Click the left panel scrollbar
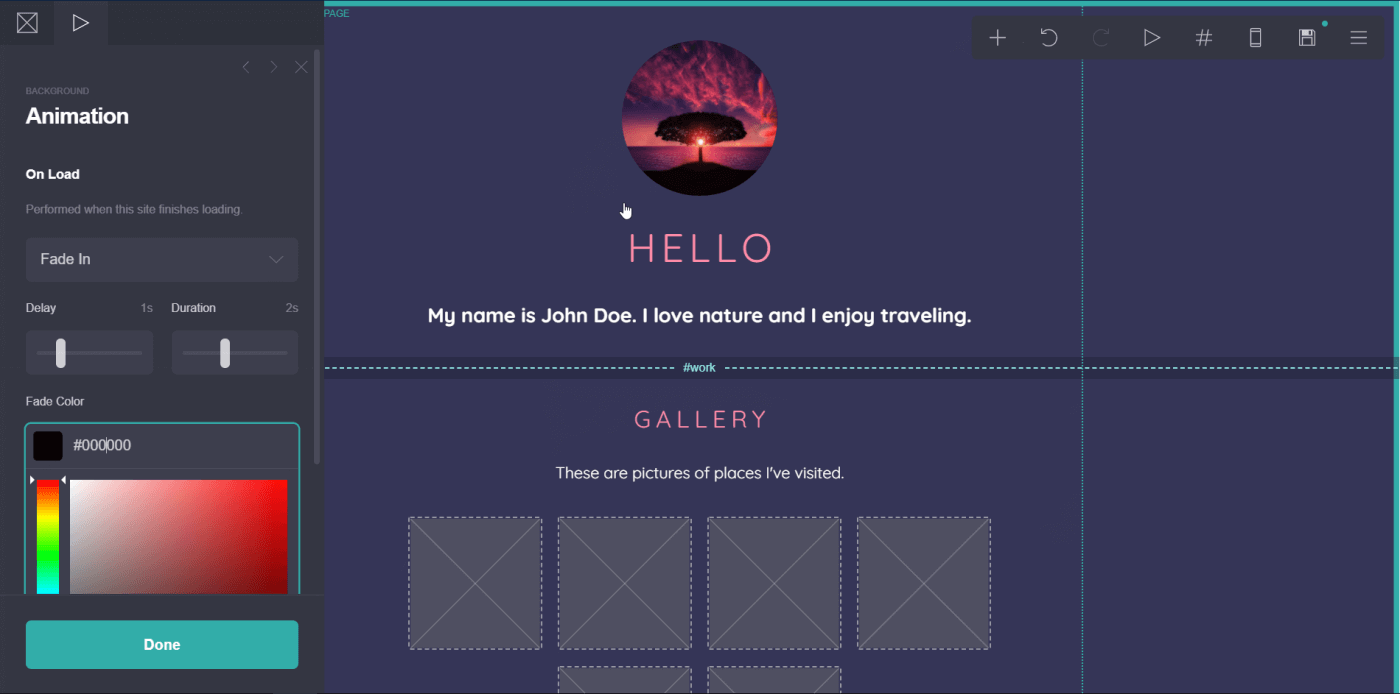1400x694 pixels. [x=318, y=255]
